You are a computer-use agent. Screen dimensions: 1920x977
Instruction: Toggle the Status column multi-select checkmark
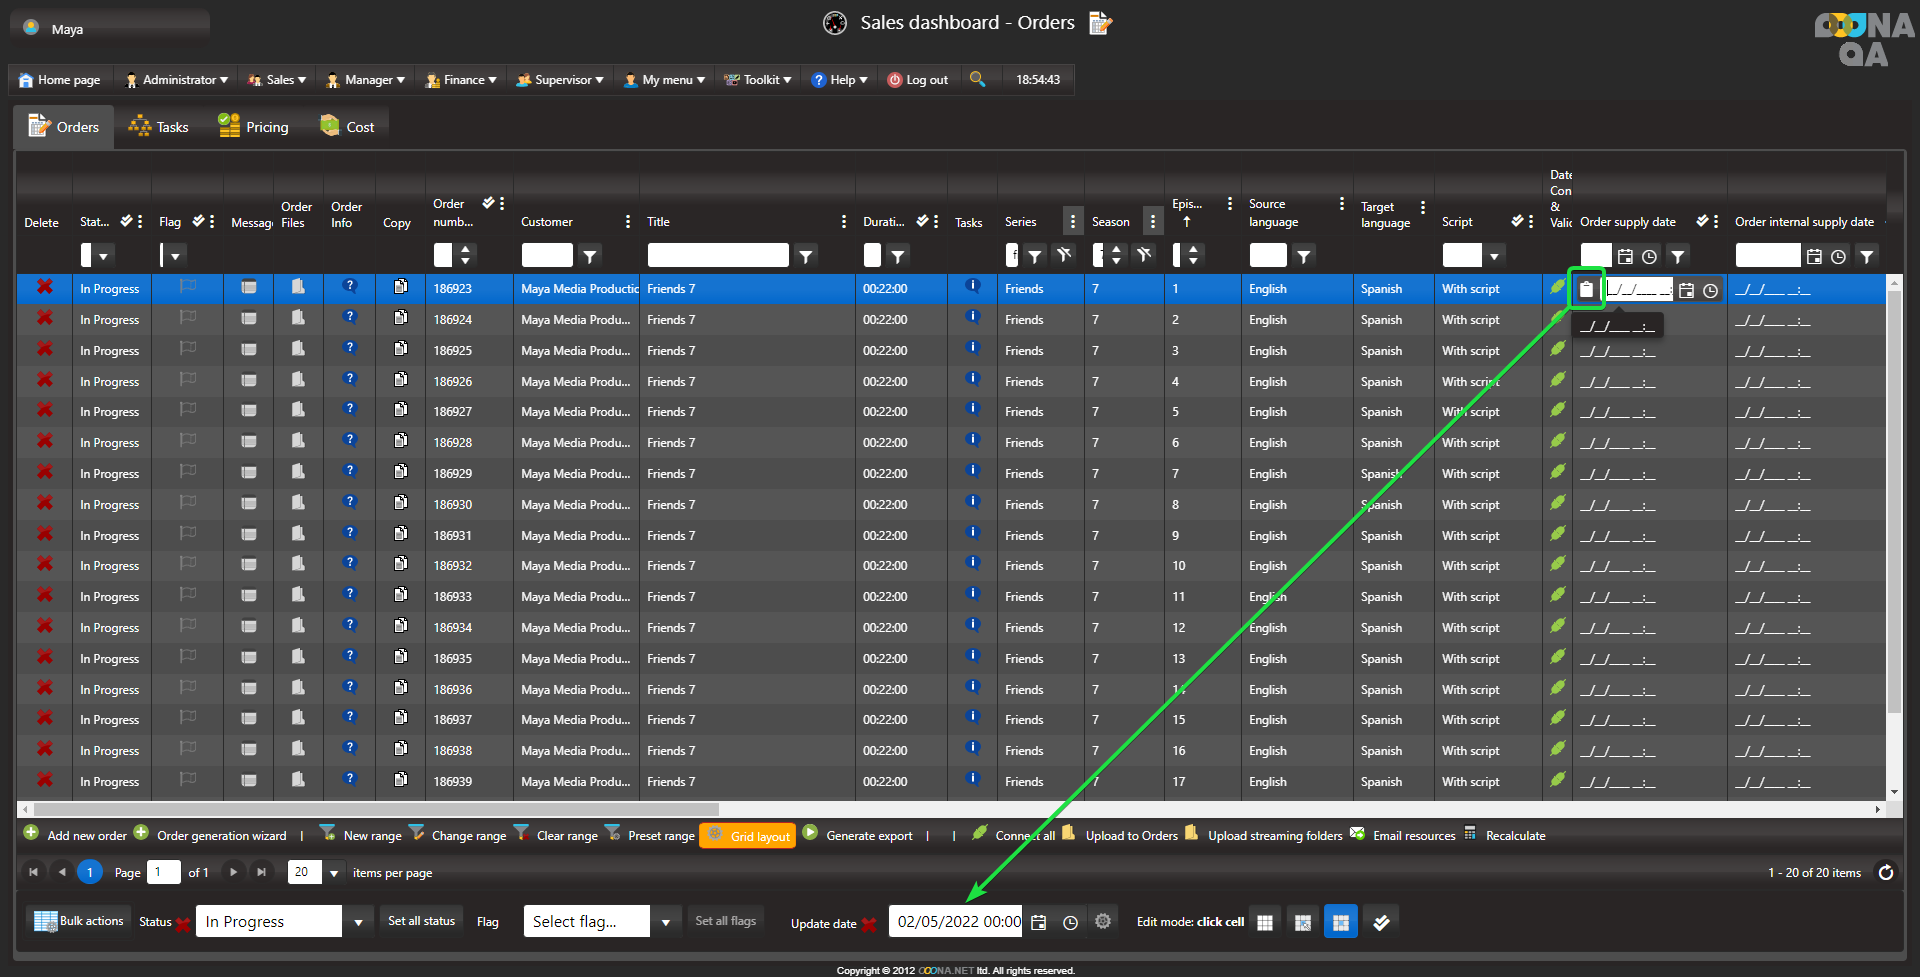pos(126,221)
